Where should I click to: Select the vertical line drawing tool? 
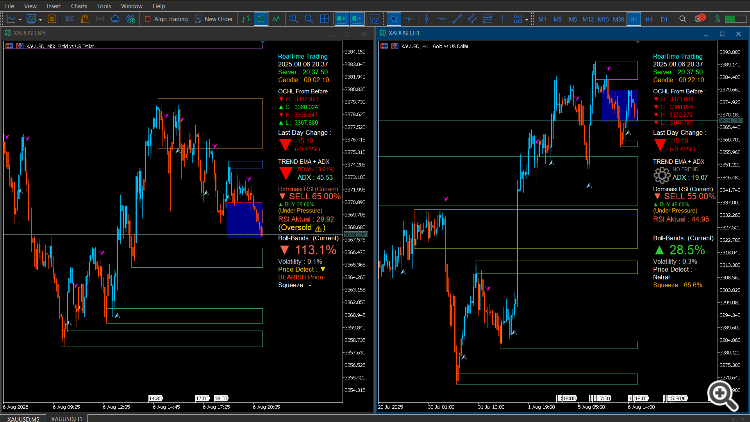(426, 19)
